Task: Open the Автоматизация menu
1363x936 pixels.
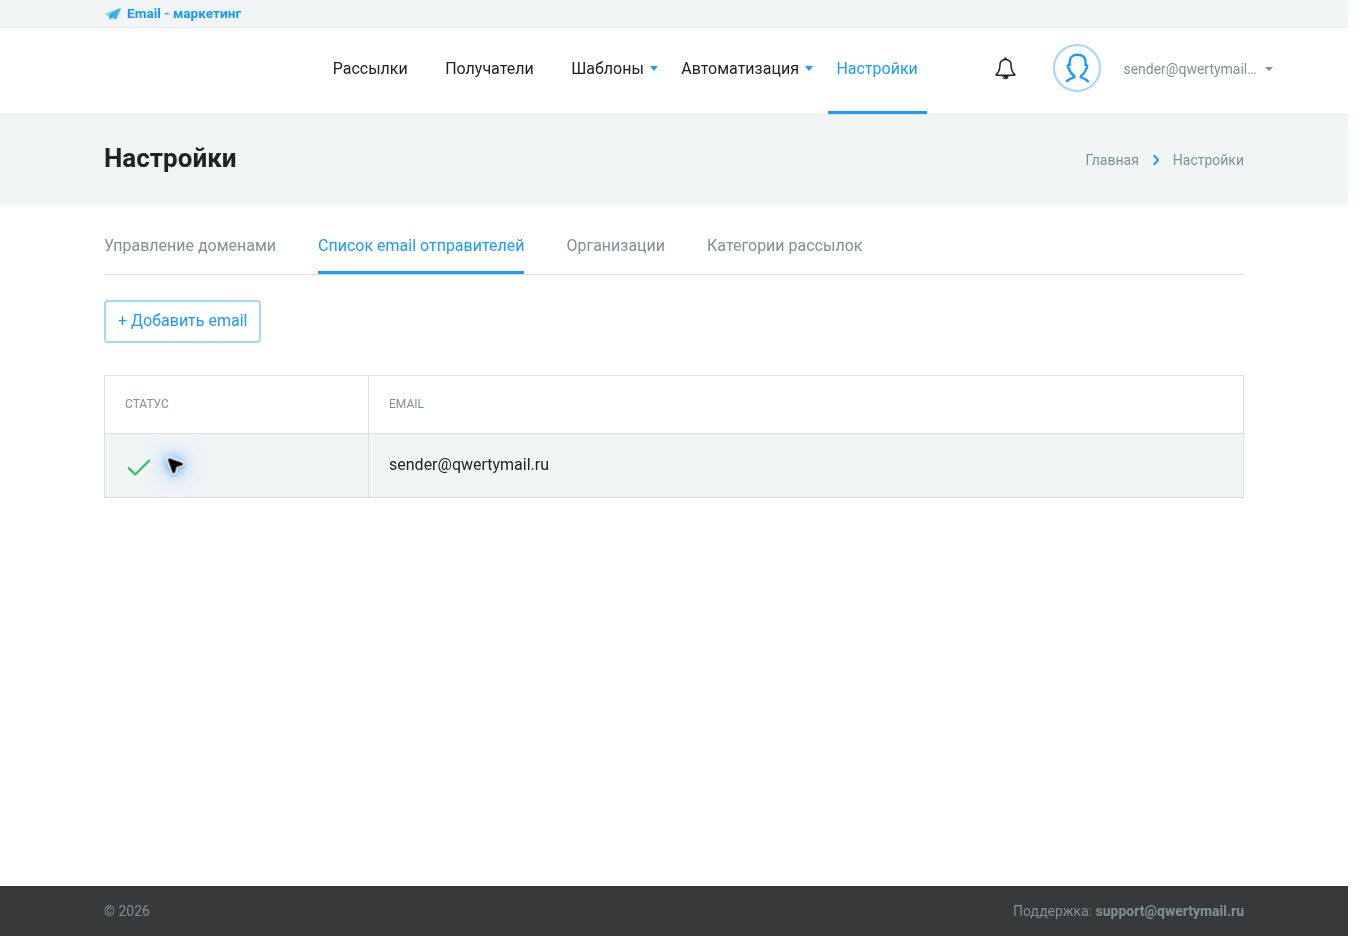Action: [x=740, y=69]
